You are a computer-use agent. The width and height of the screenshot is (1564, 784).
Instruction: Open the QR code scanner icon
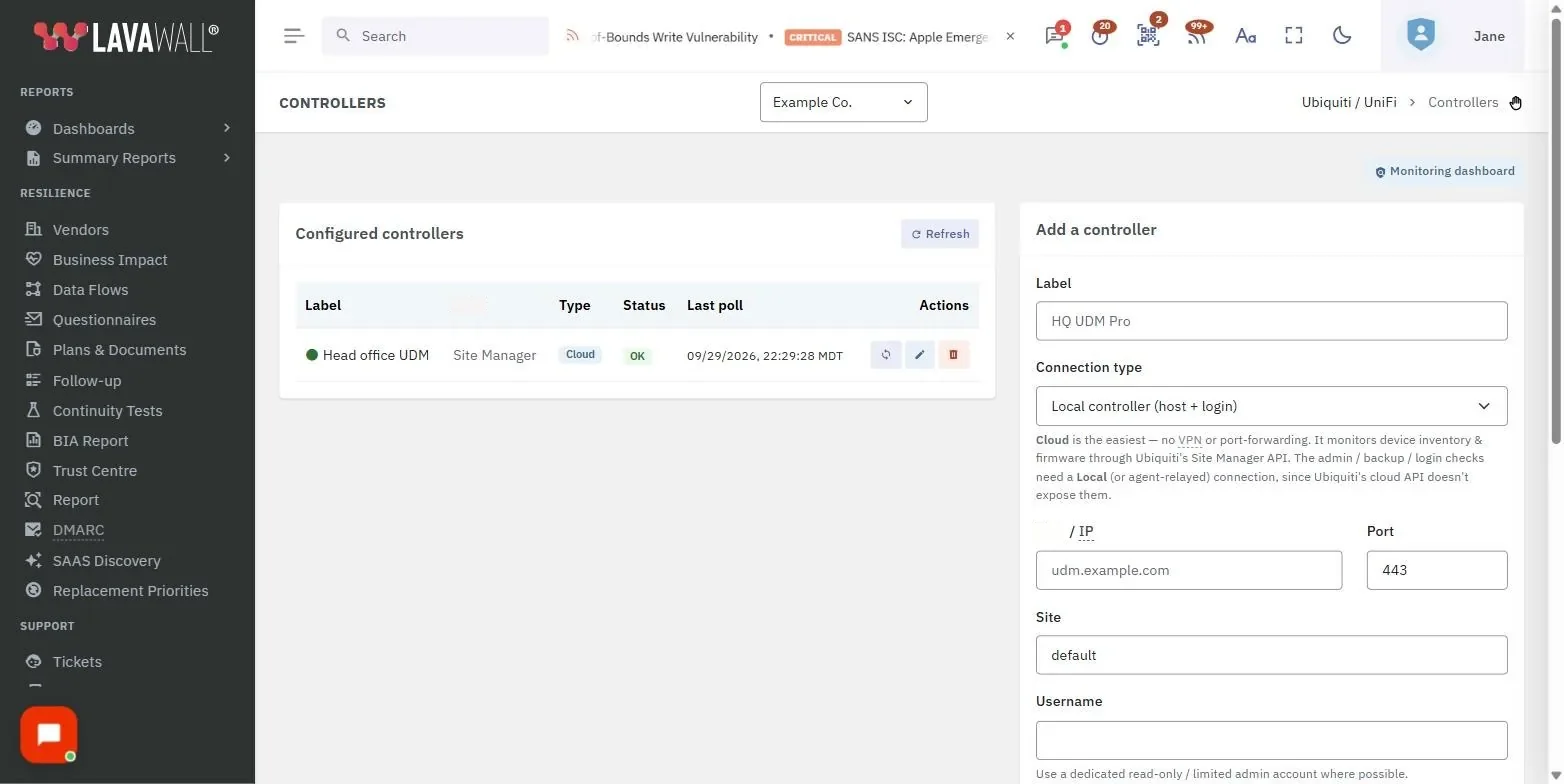tap(1148, 35)
